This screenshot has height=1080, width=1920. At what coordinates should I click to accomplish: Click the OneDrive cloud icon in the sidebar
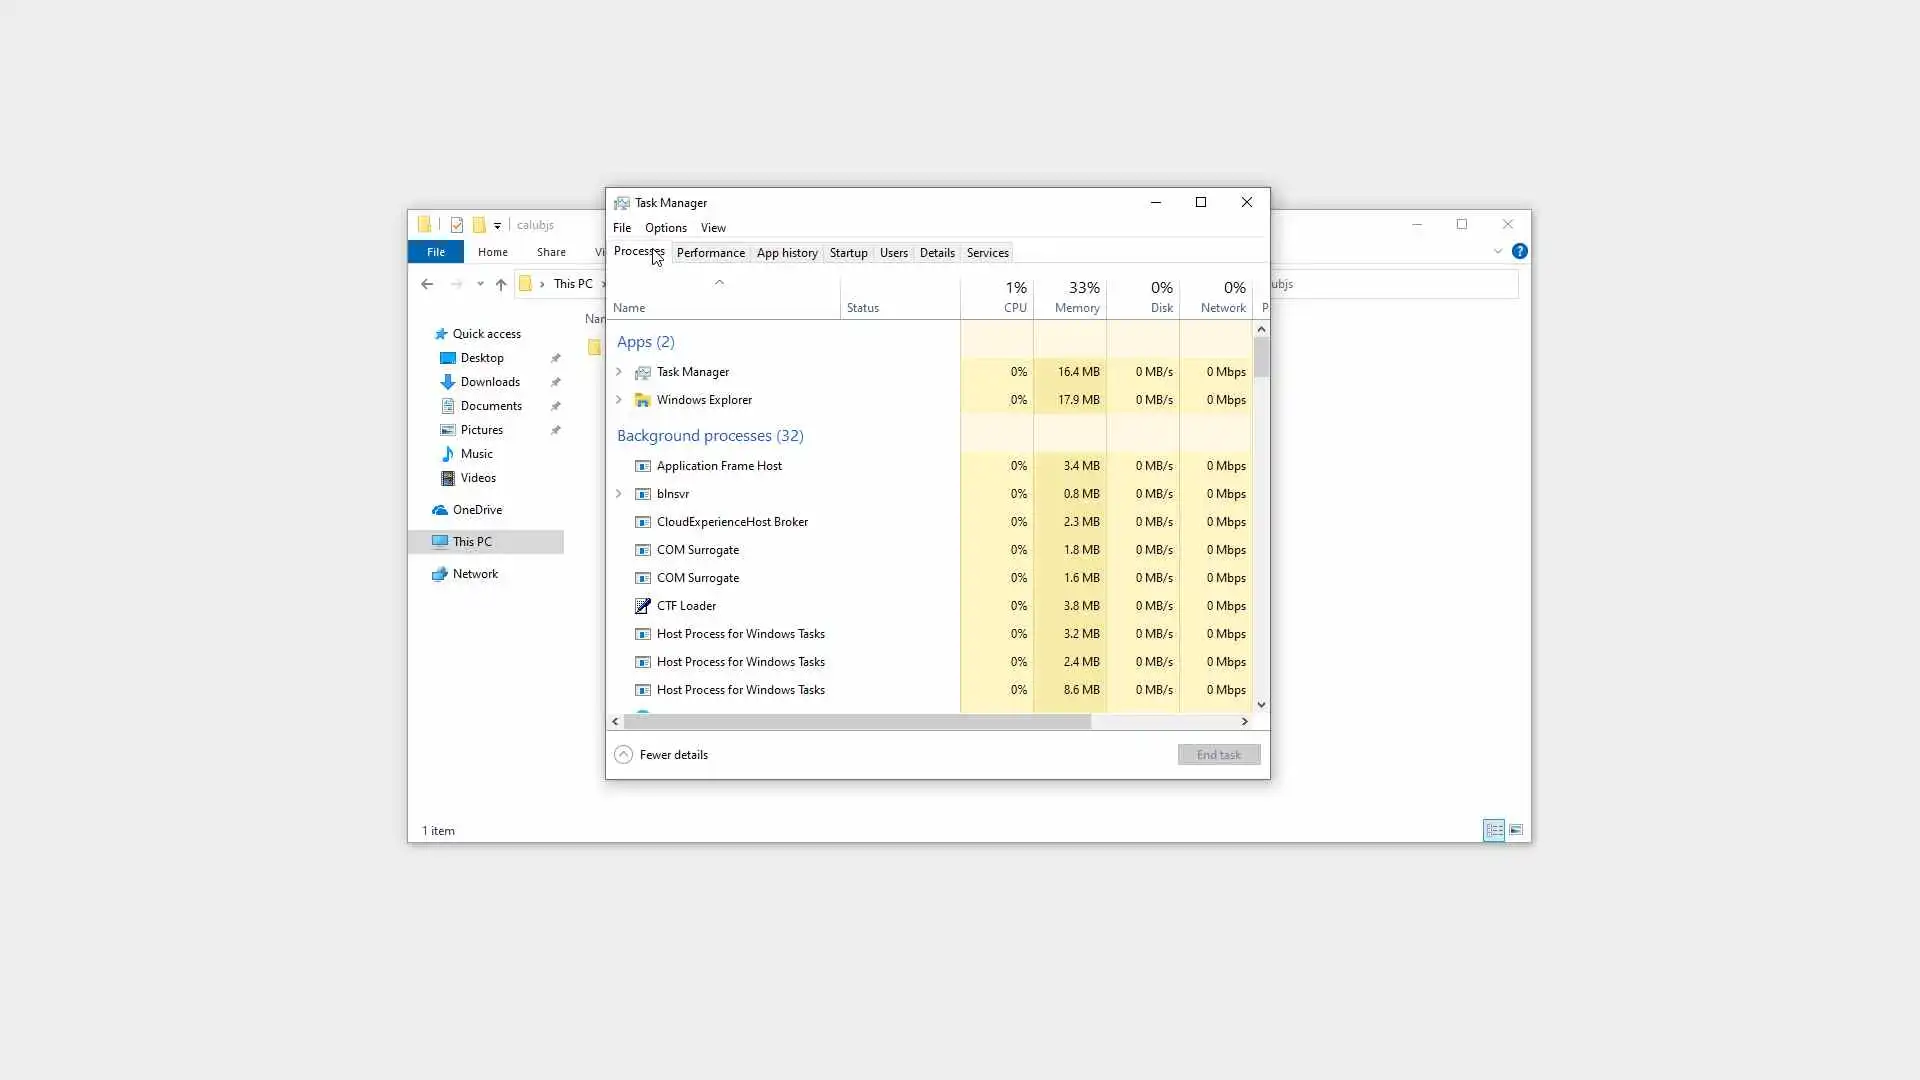click(439, 510)
